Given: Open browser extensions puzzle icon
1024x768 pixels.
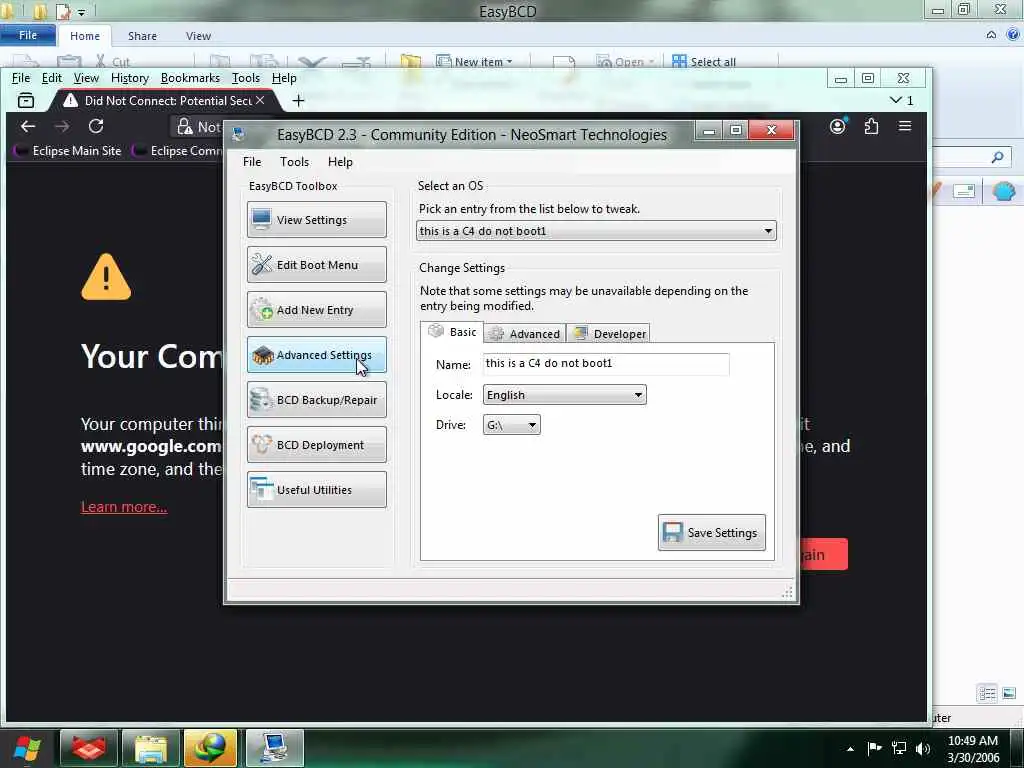Looking at the screenshot, I should click(x=871, y=126).
